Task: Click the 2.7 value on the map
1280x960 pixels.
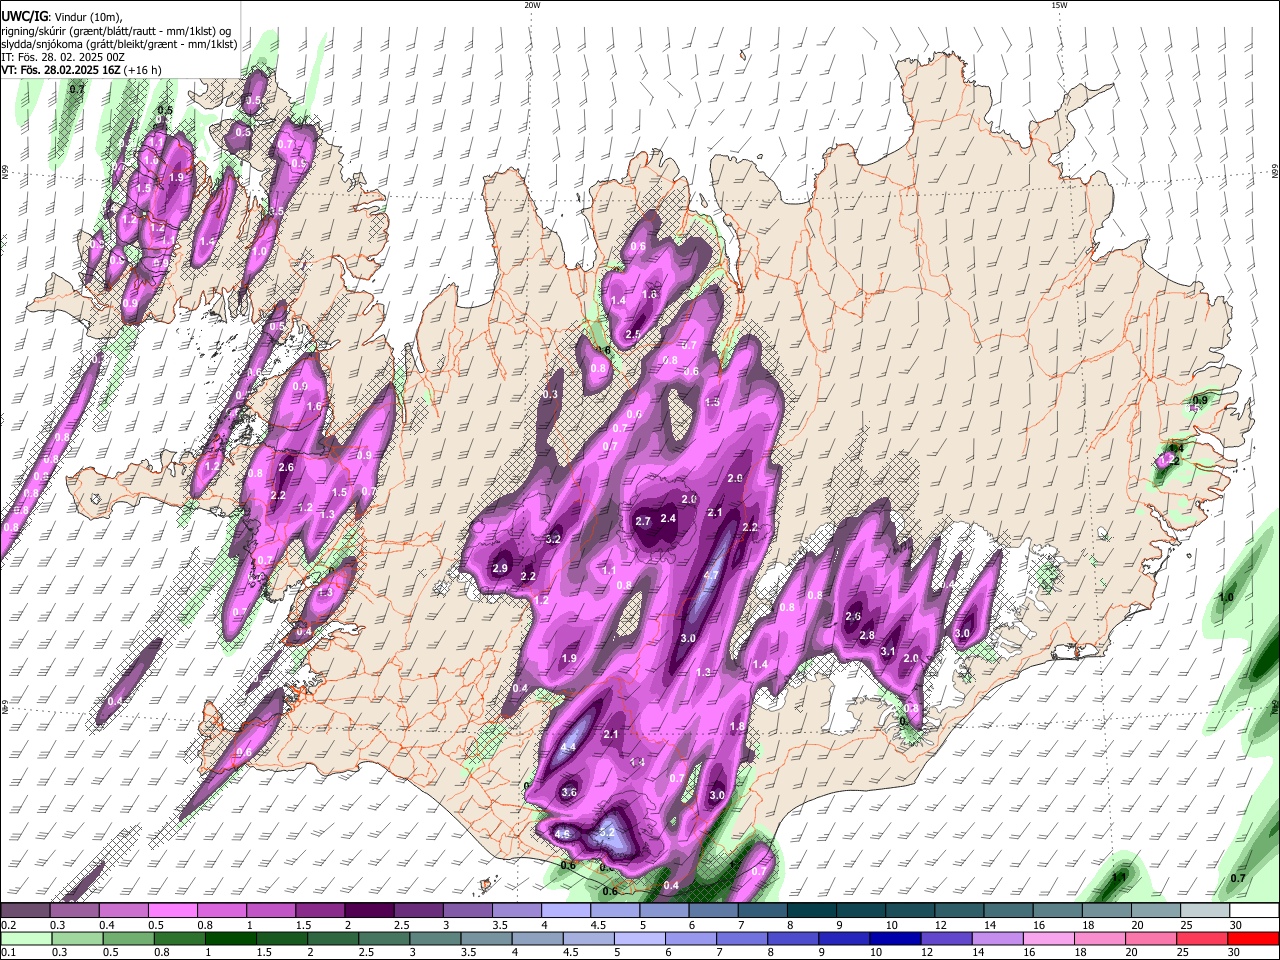Action: tap(644, 521)
